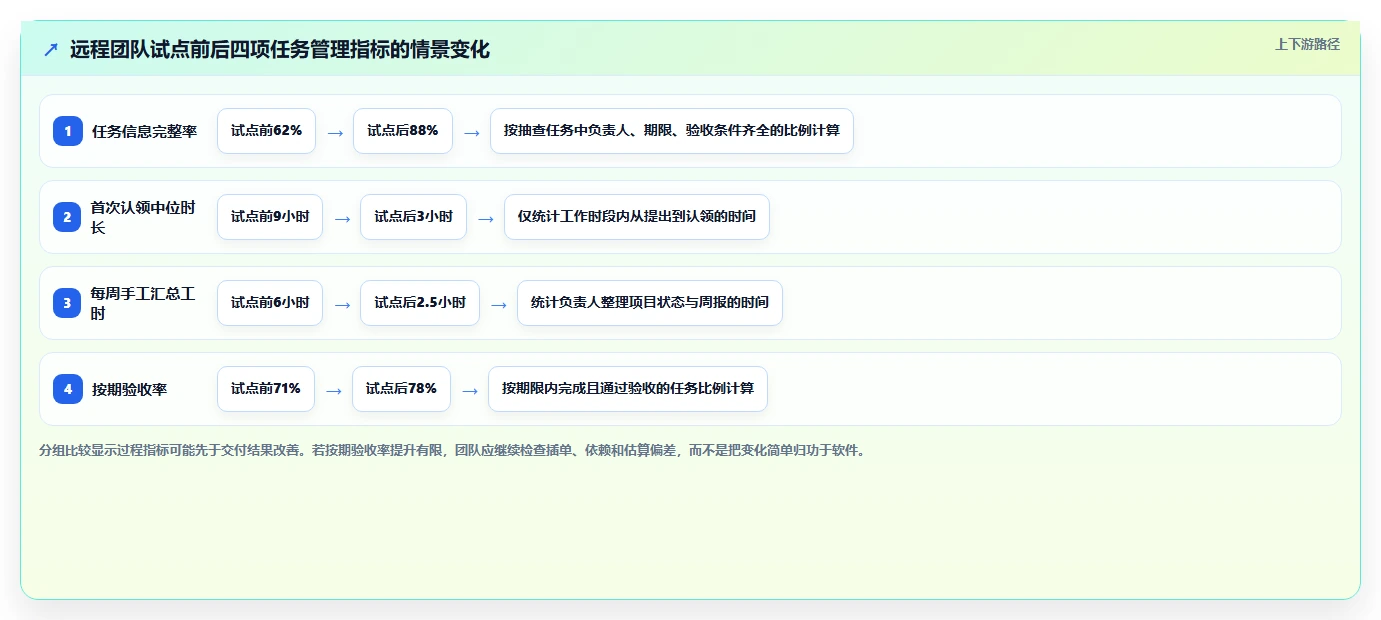Select the 任务信息完整率 row label

[145, 131]
